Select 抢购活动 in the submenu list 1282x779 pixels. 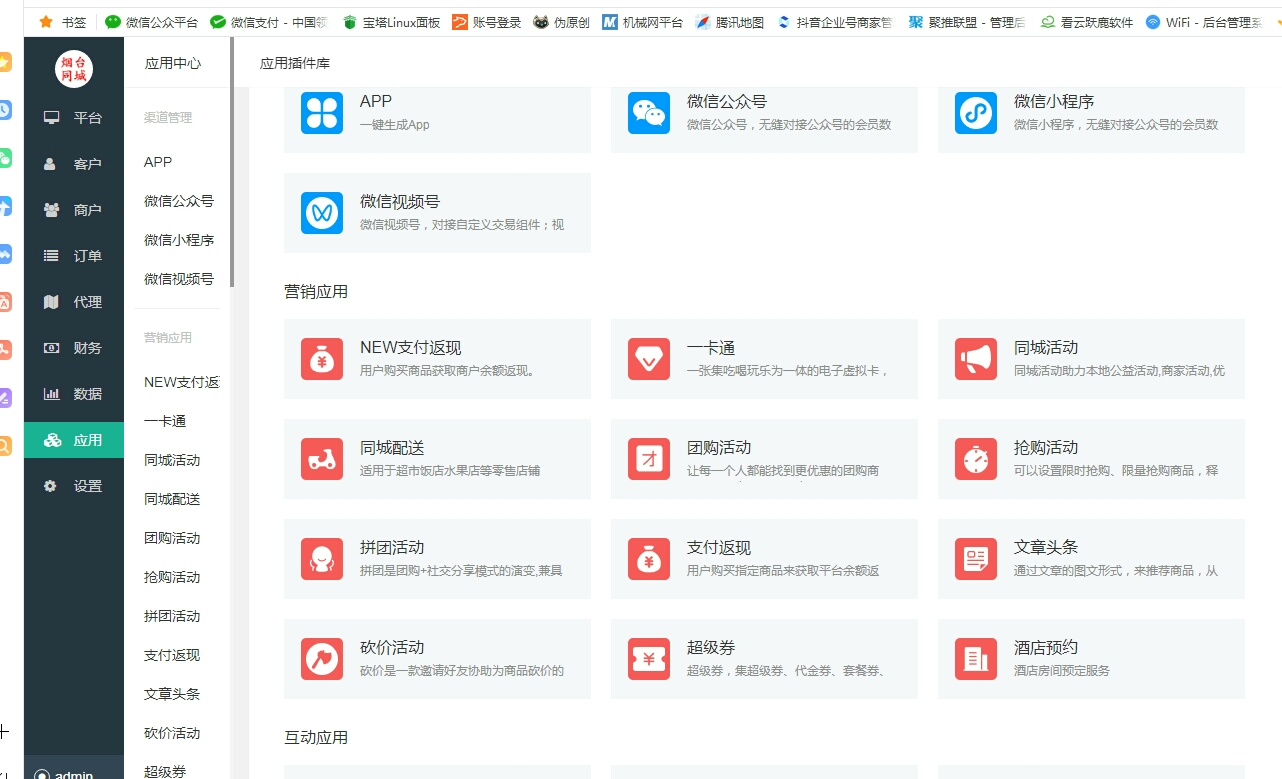tap(172, 577)
